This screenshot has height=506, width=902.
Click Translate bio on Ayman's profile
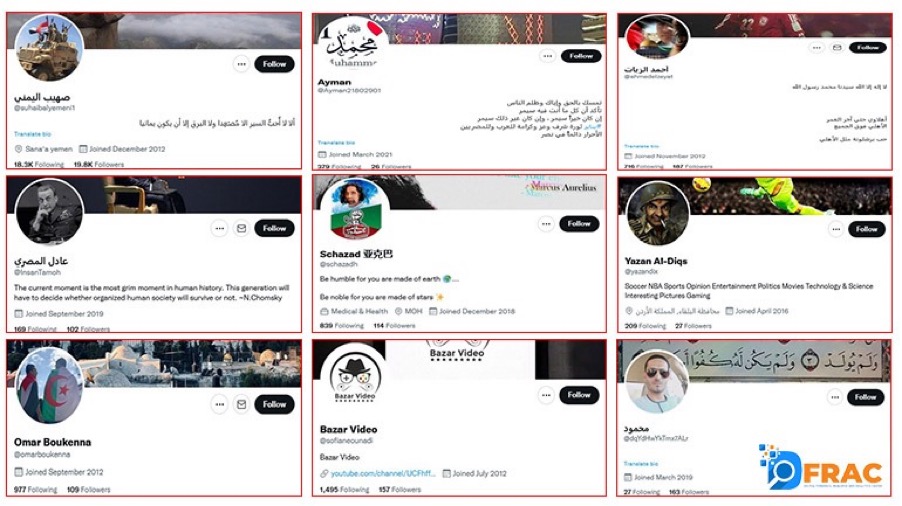coord(336,143)
